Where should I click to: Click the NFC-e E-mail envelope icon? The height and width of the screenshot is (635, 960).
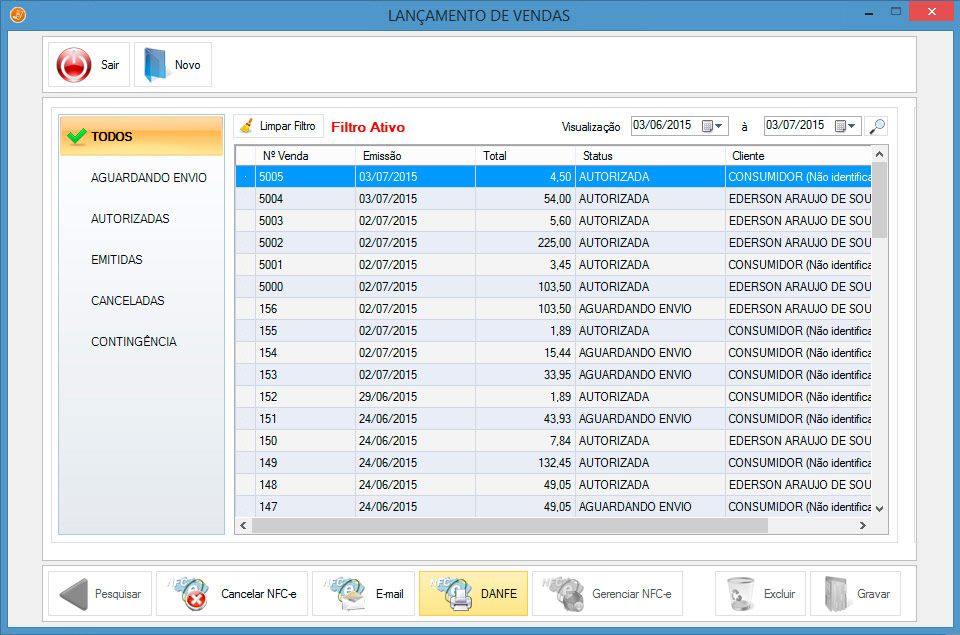click(345, 594)
